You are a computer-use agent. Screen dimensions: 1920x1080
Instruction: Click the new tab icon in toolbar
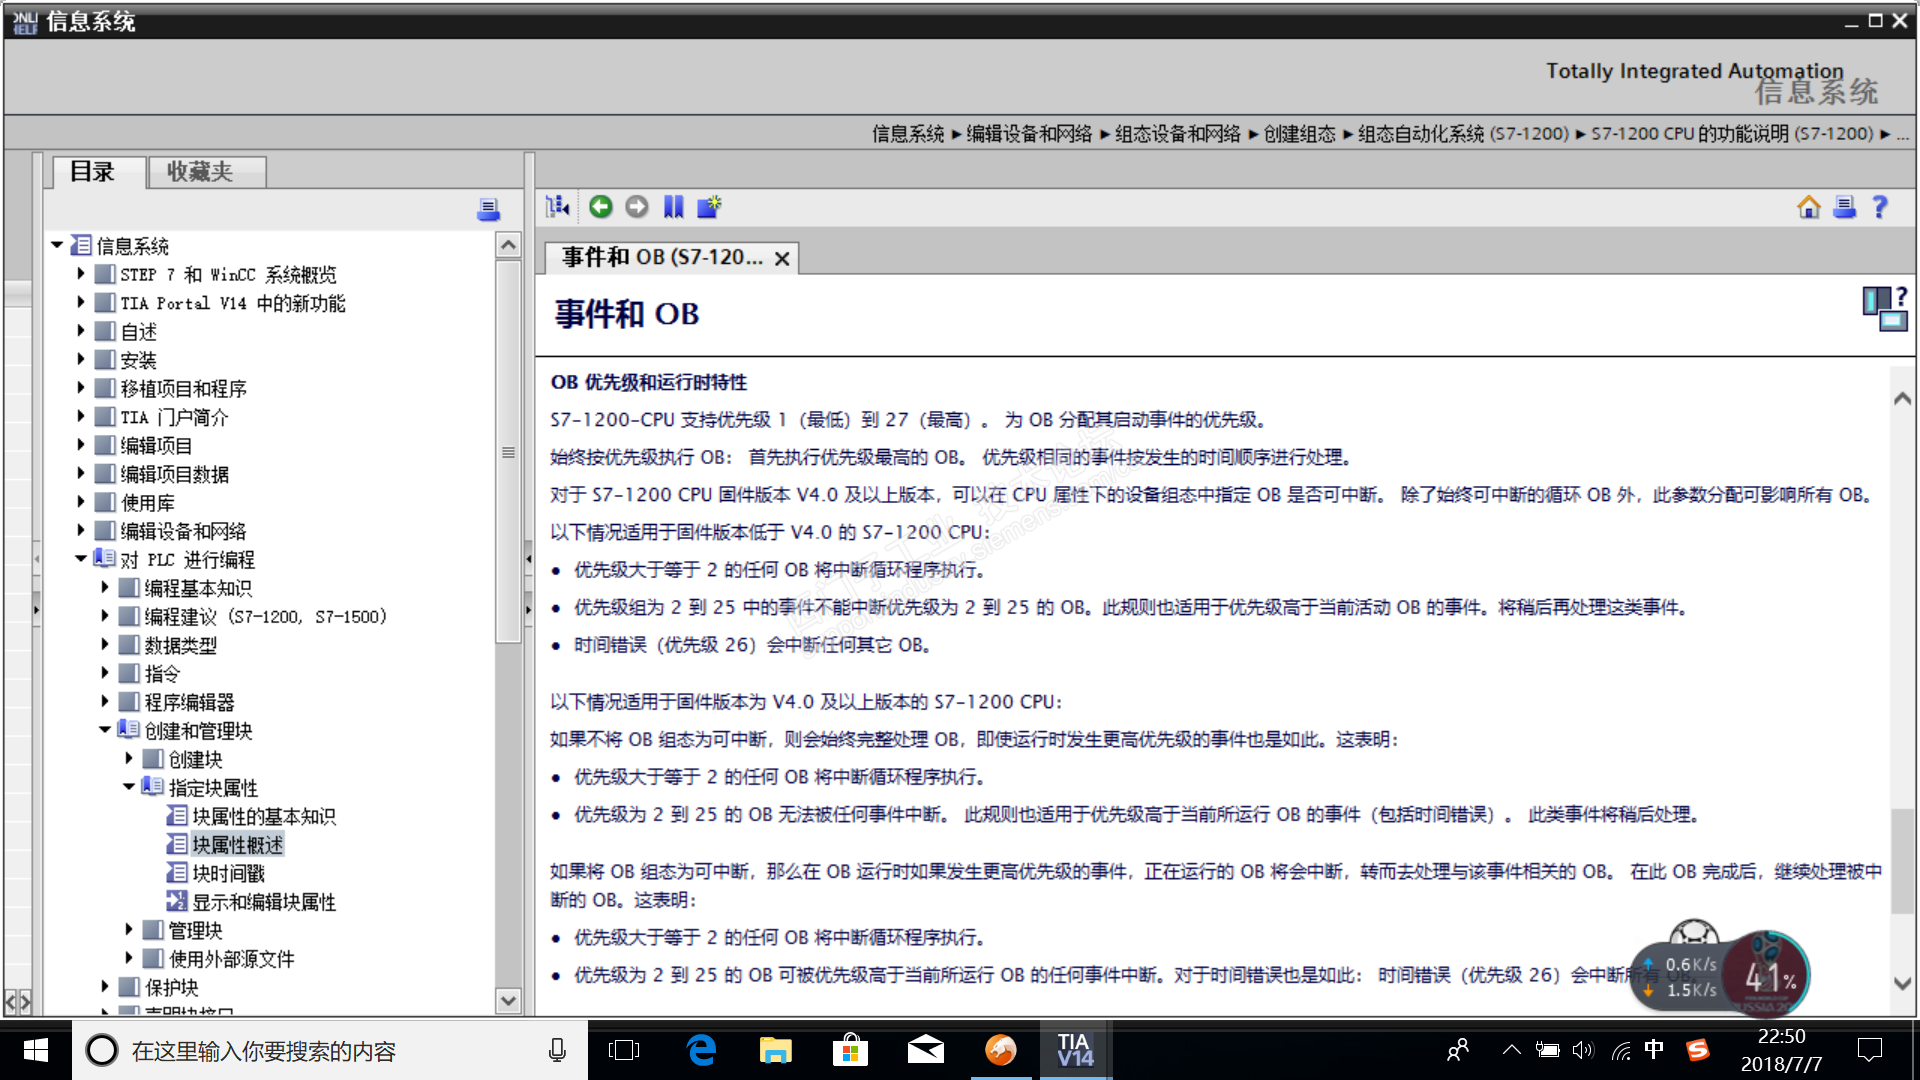[709, 207]
